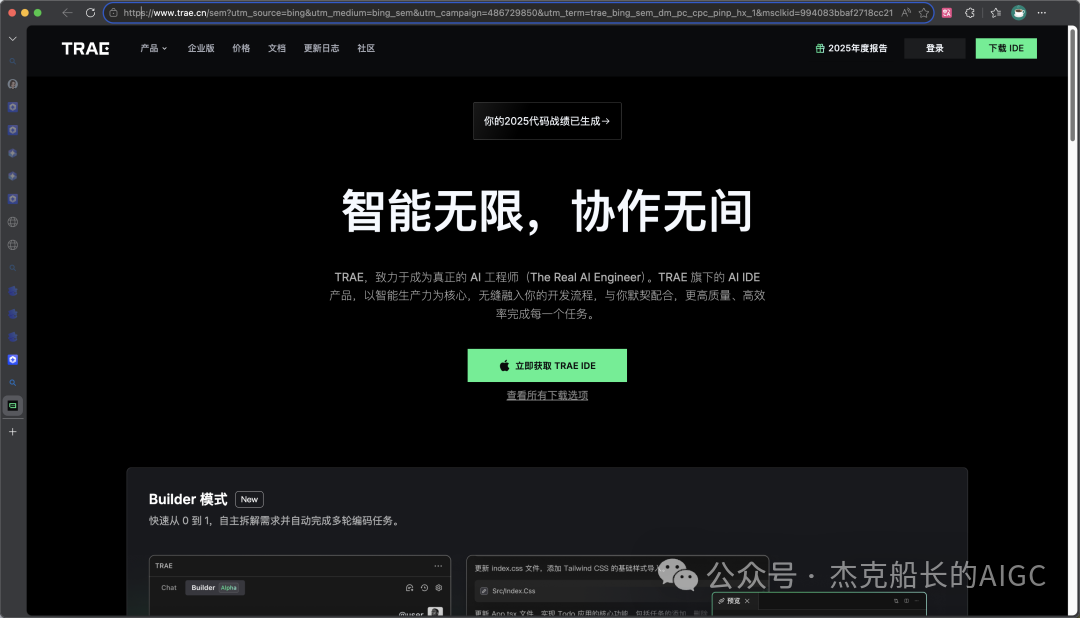The height and width of the screenshot is (618, 1080).
Task: Expand the 产品 dropdown menu
Action: tap(154, 48)
